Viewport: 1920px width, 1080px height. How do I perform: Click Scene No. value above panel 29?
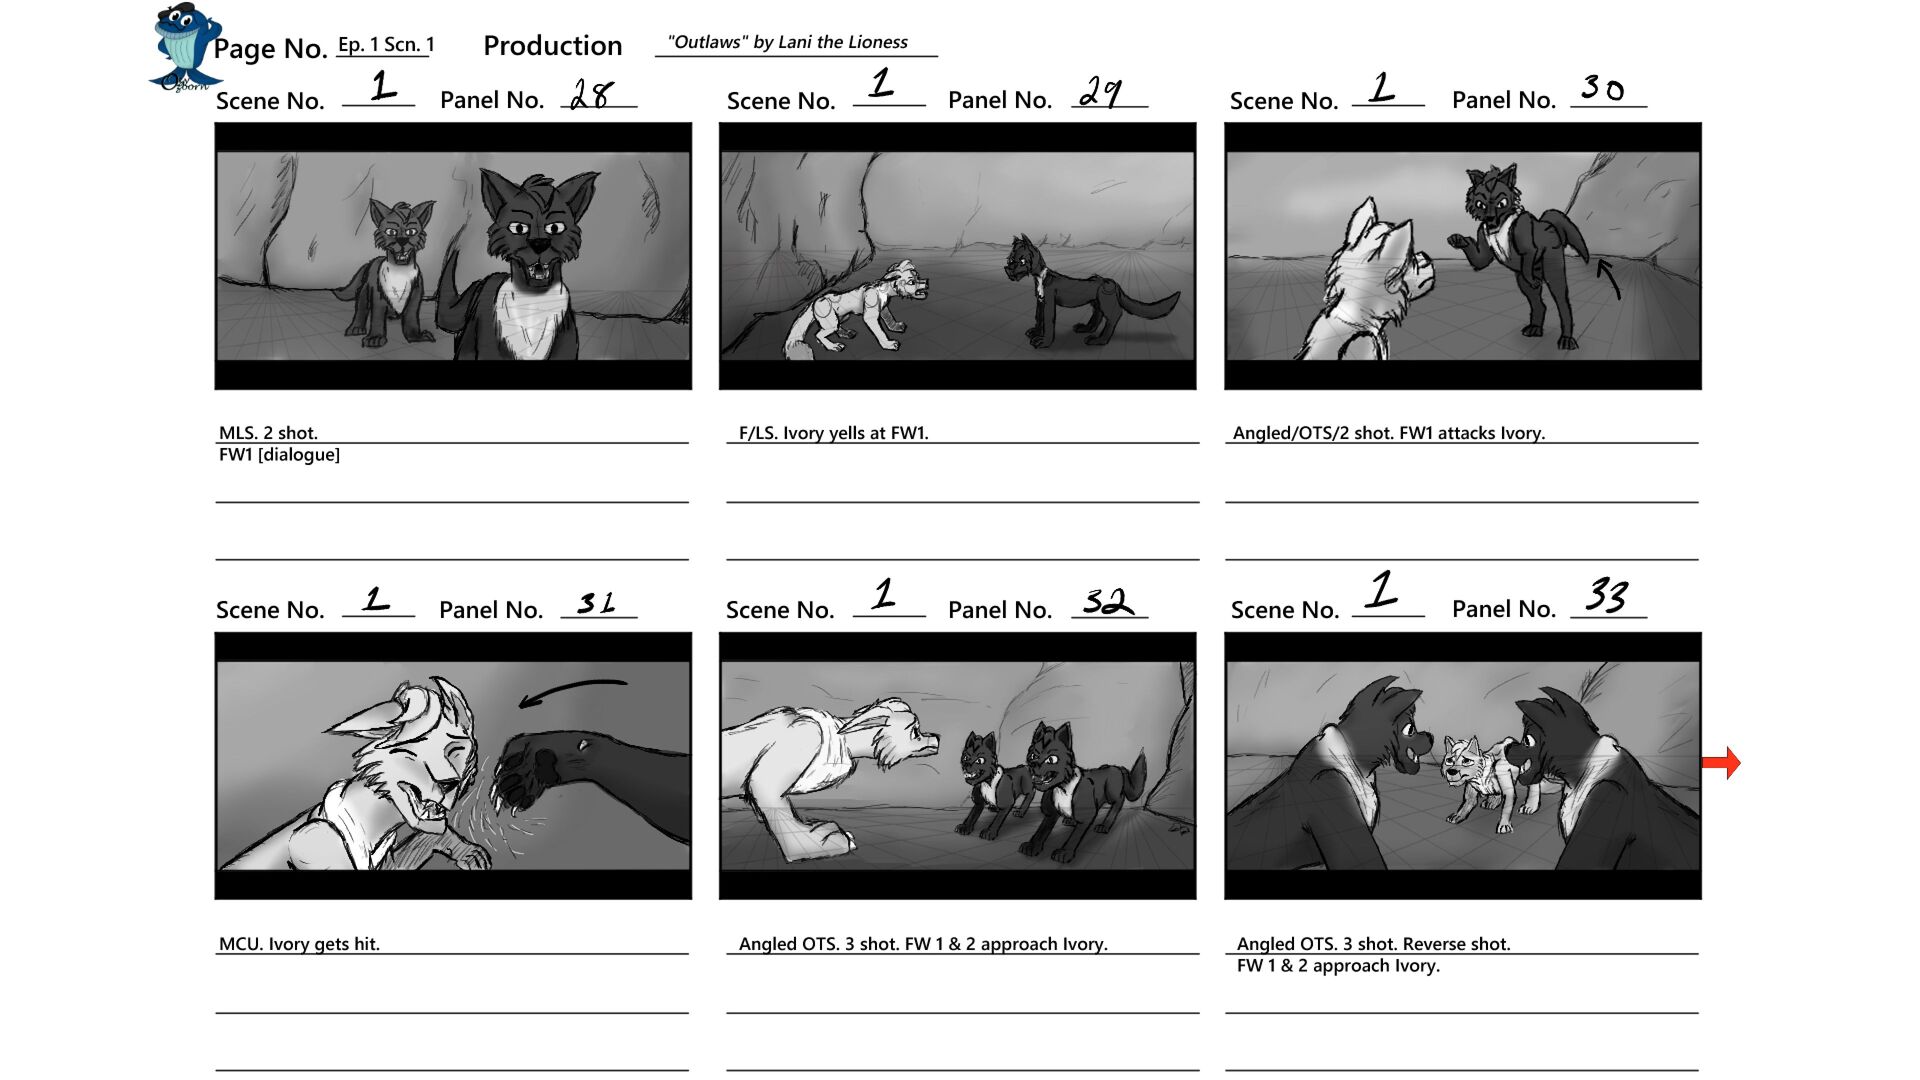coord(883,84)
